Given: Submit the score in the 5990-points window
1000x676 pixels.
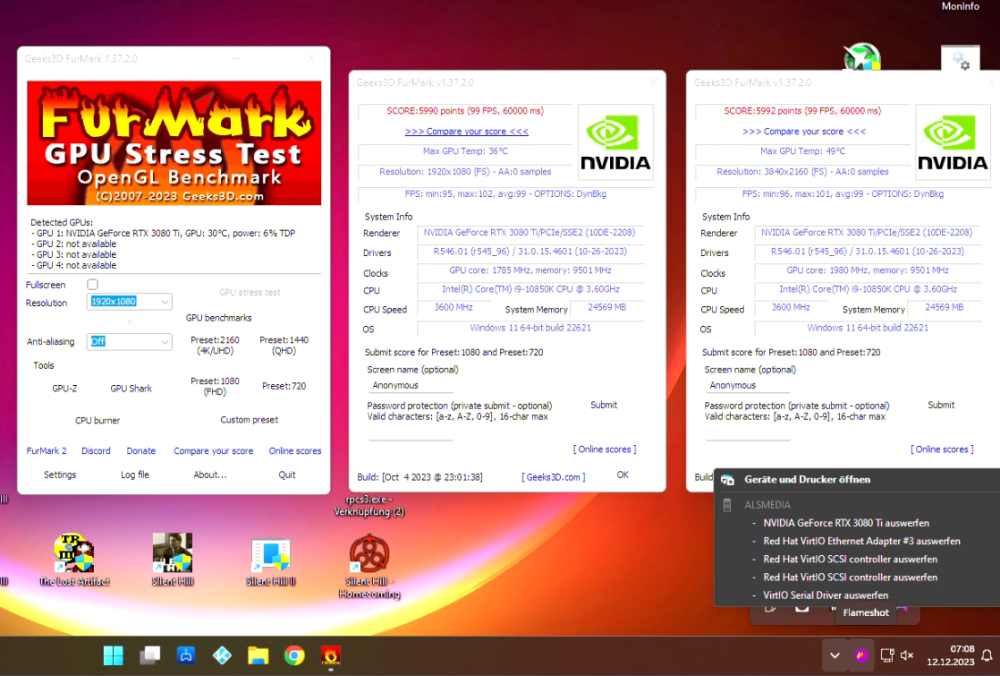Looking at the screenshot, I should tap(603, 405).
